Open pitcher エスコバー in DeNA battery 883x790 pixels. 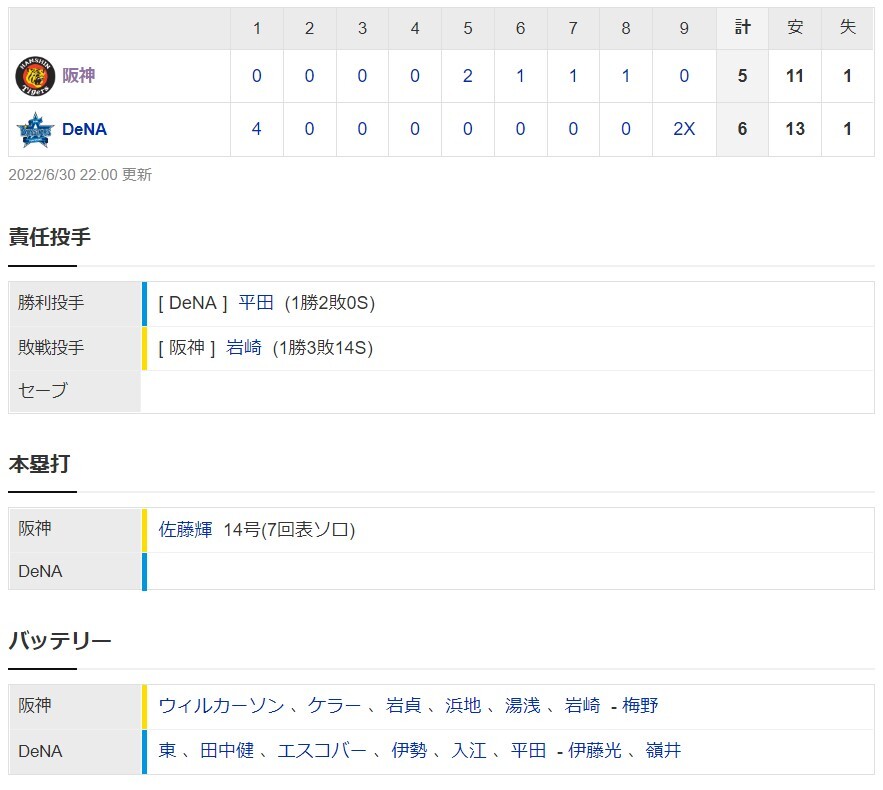point(322,750)
